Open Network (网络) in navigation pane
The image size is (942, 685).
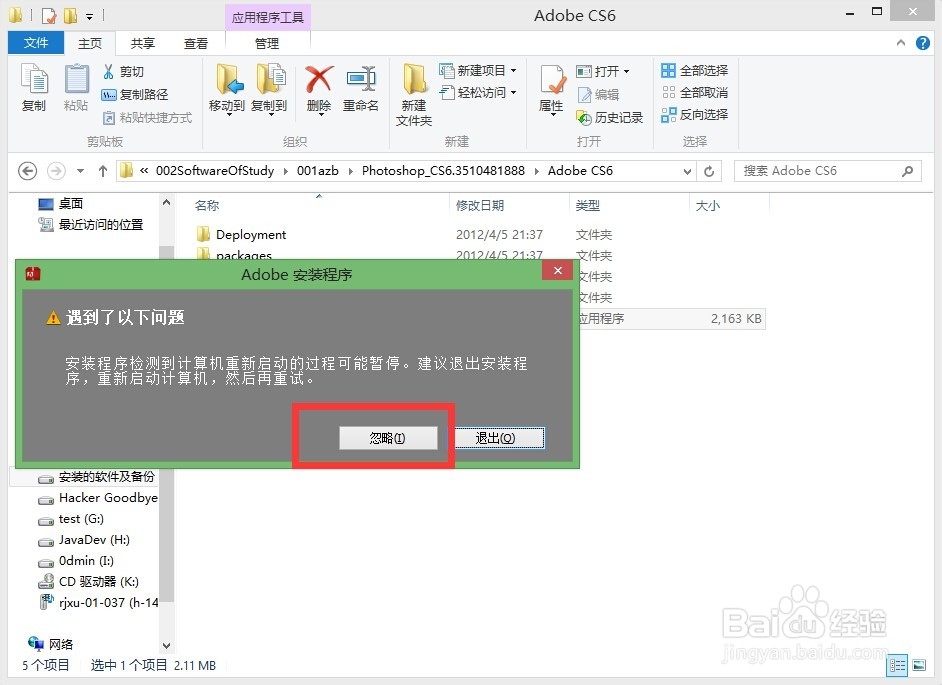click(50, 644)
